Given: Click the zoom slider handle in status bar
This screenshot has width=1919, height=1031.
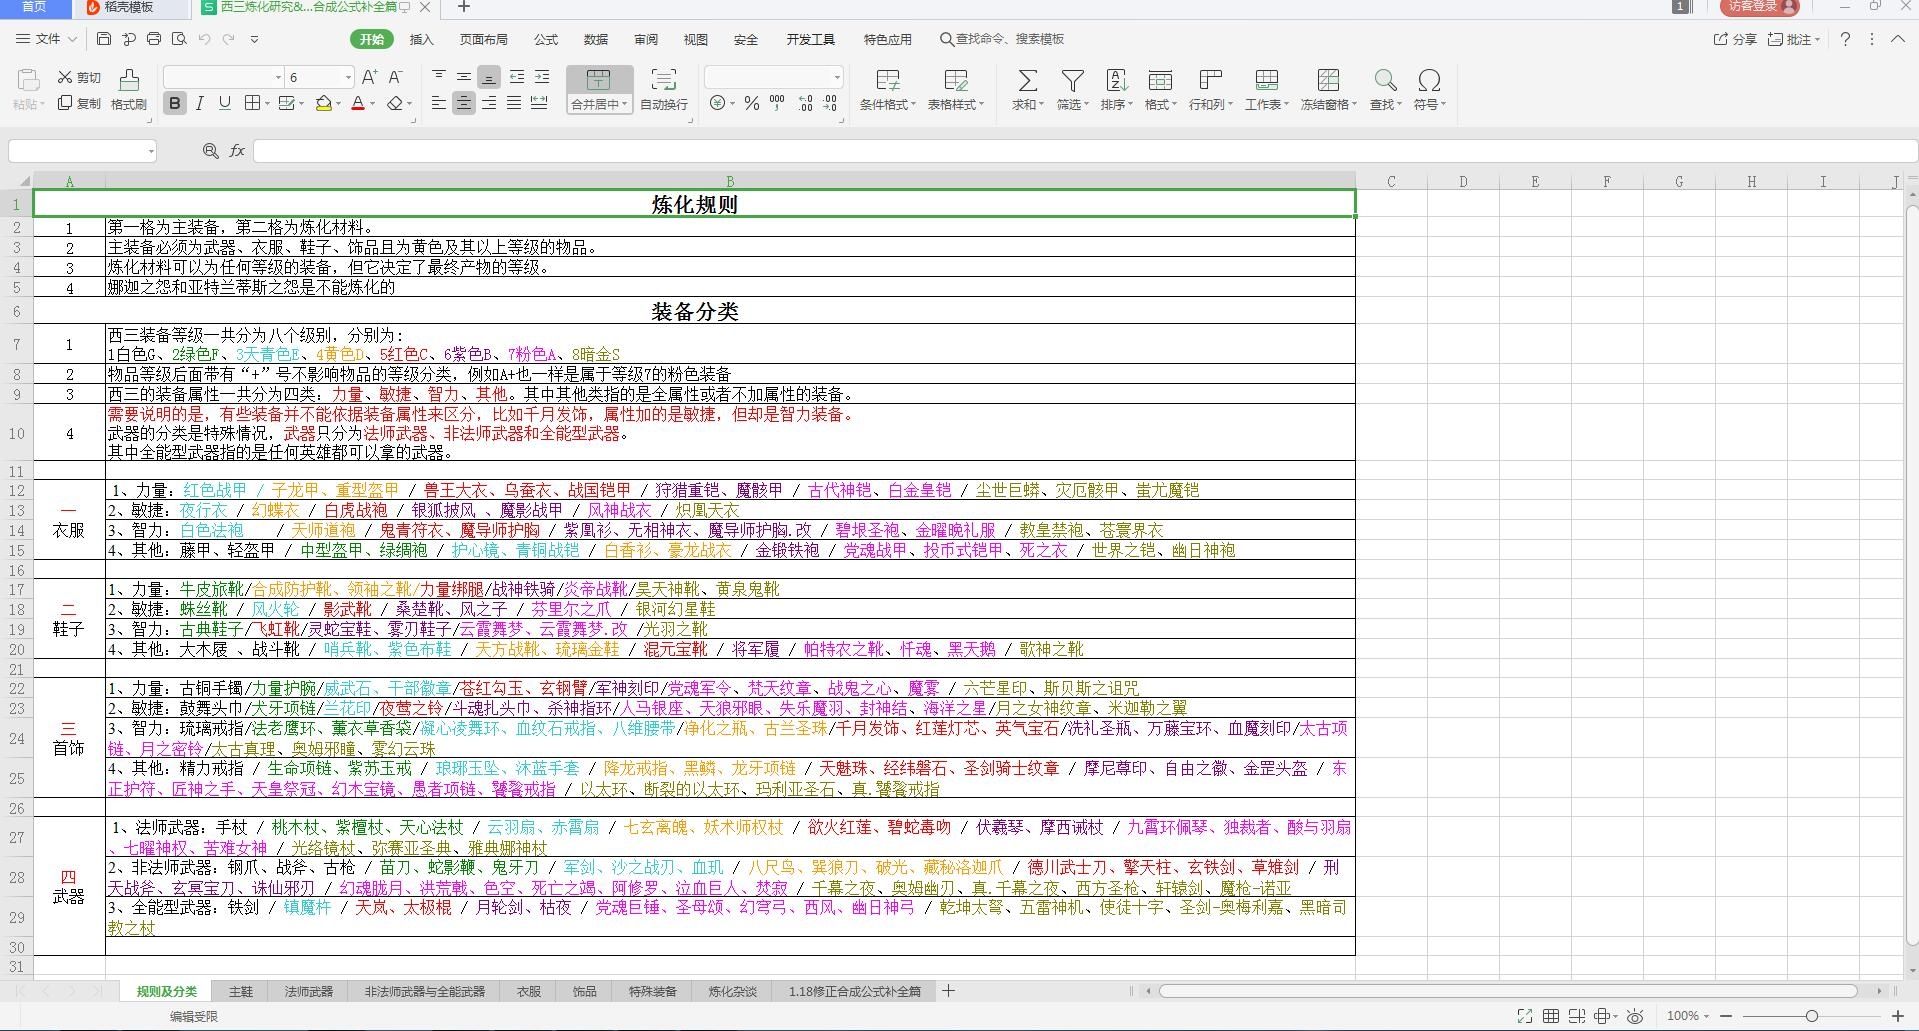Looking at the screenshot, I should click(x=1811, y=1016).
